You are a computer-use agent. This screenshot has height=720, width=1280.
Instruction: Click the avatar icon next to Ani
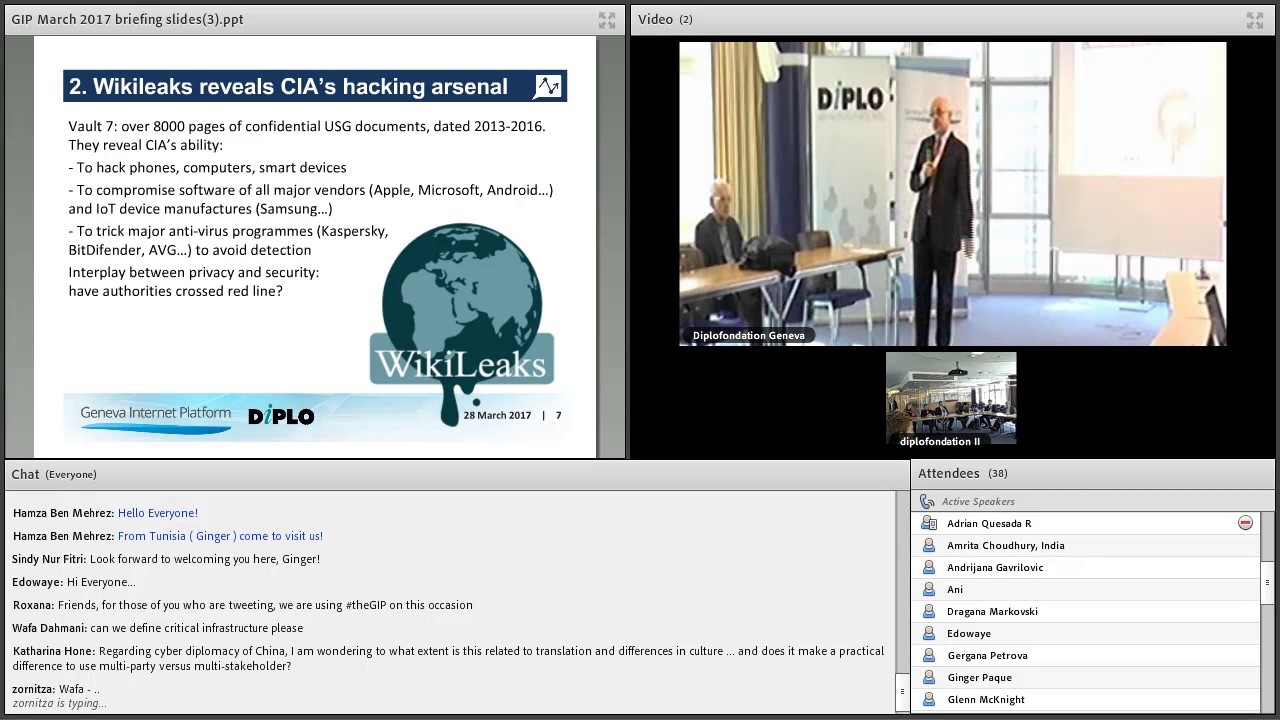929,589
